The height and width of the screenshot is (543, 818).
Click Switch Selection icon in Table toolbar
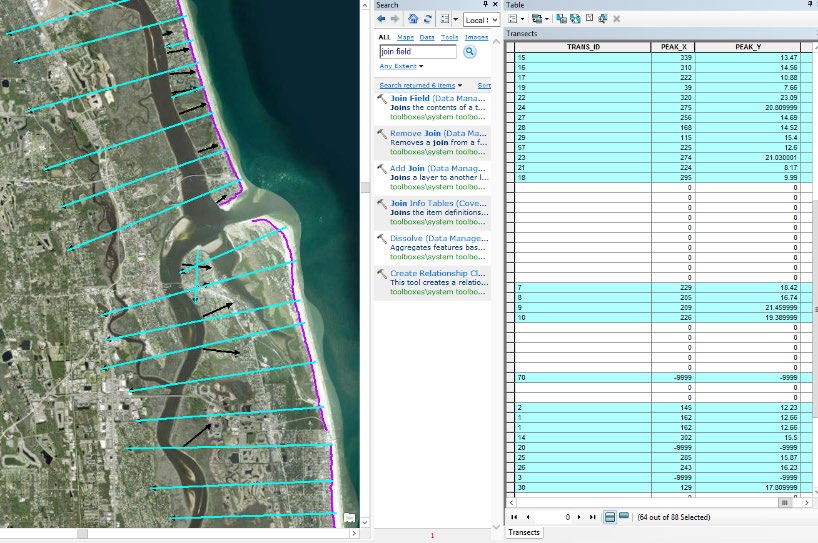click(x=575, y=19)
